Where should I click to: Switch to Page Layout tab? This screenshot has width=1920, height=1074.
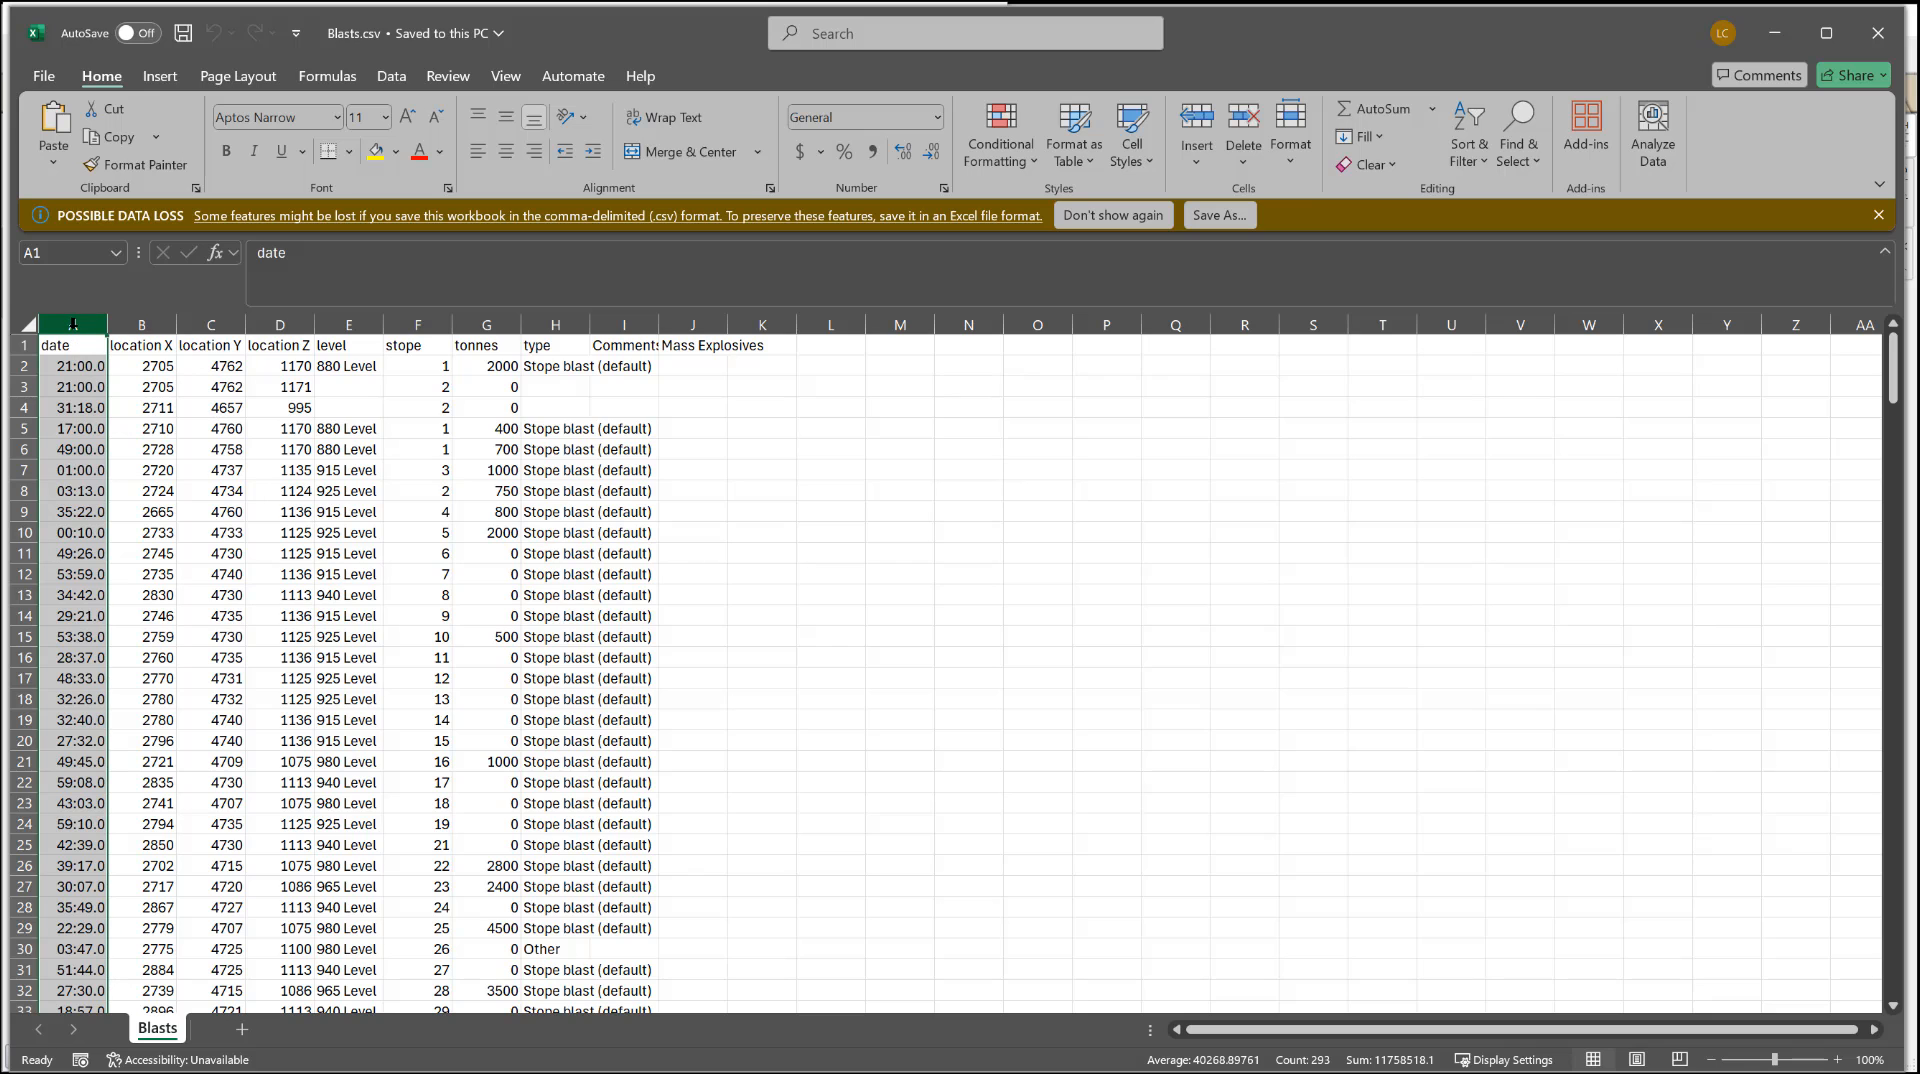coord(238,76)
